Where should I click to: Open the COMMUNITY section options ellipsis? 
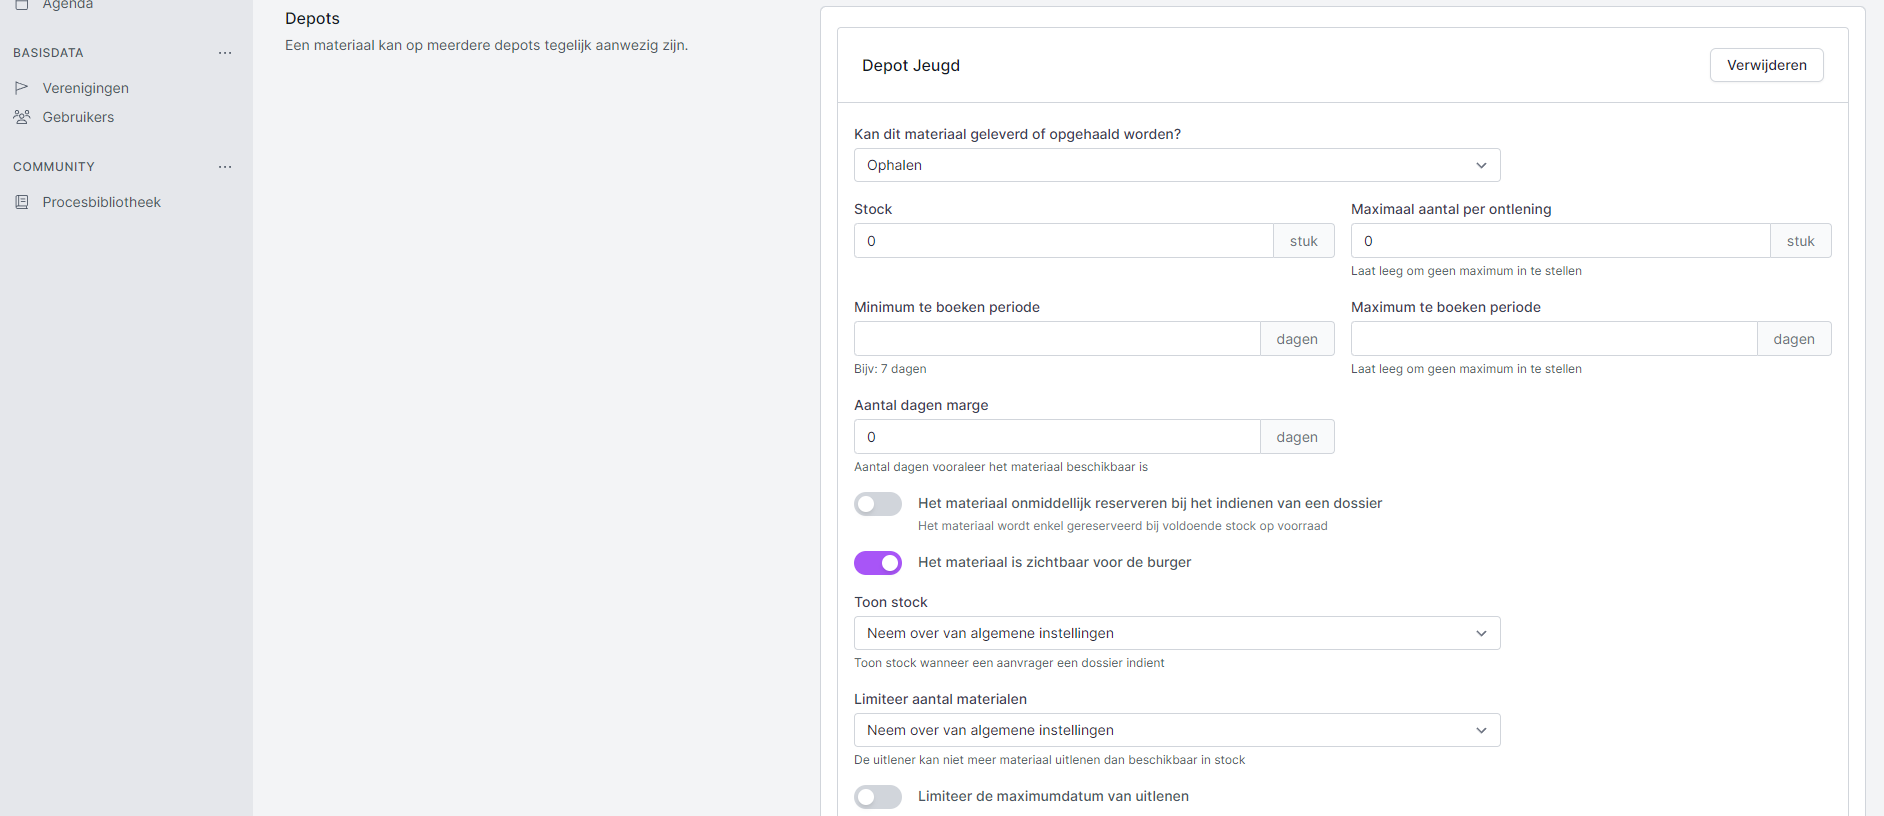pyautogui.click(x=225, y=167)
